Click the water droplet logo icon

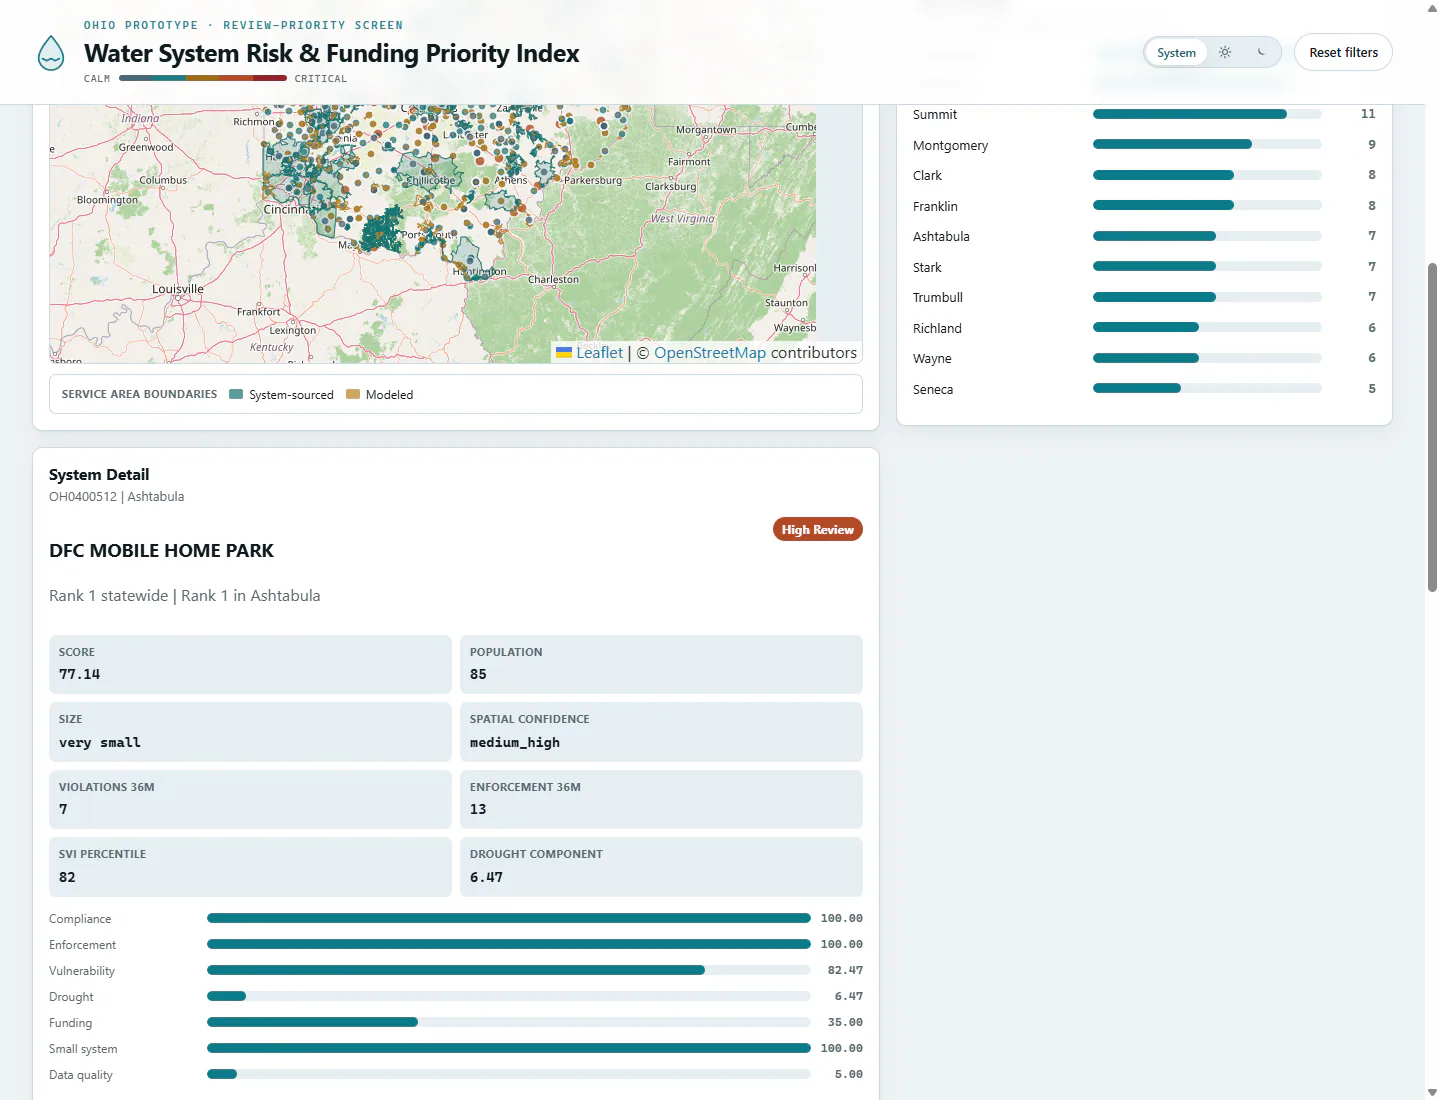point(51,53)
